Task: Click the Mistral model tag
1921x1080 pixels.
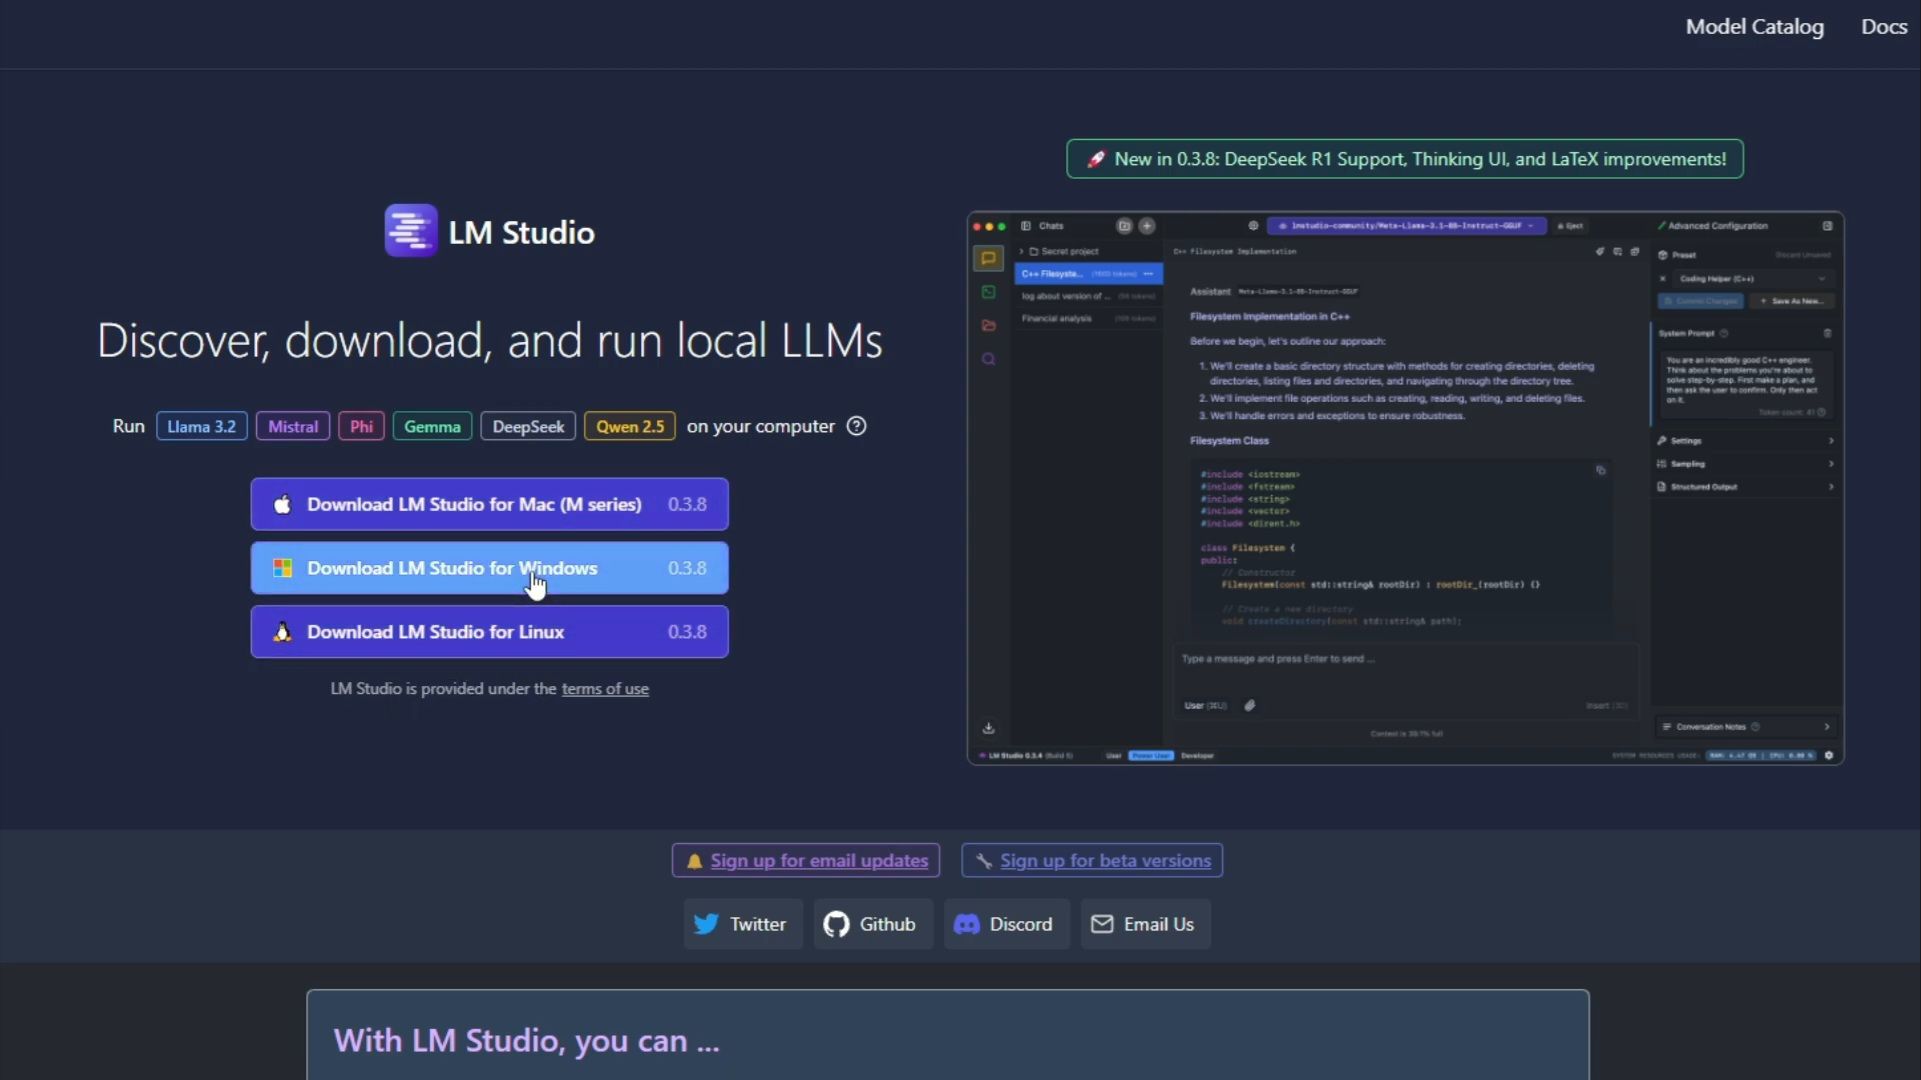Action: [292, 426]
